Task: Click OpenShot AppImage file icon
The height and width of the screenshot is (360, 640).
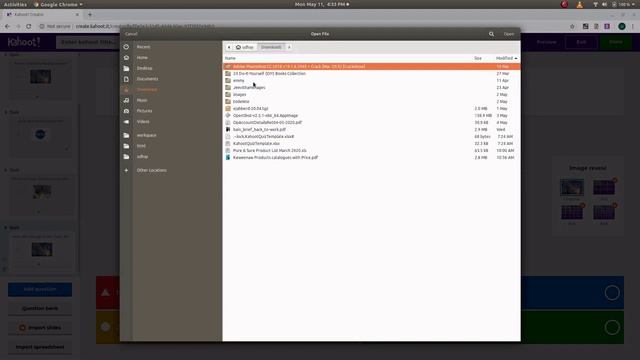Action: 228,116
